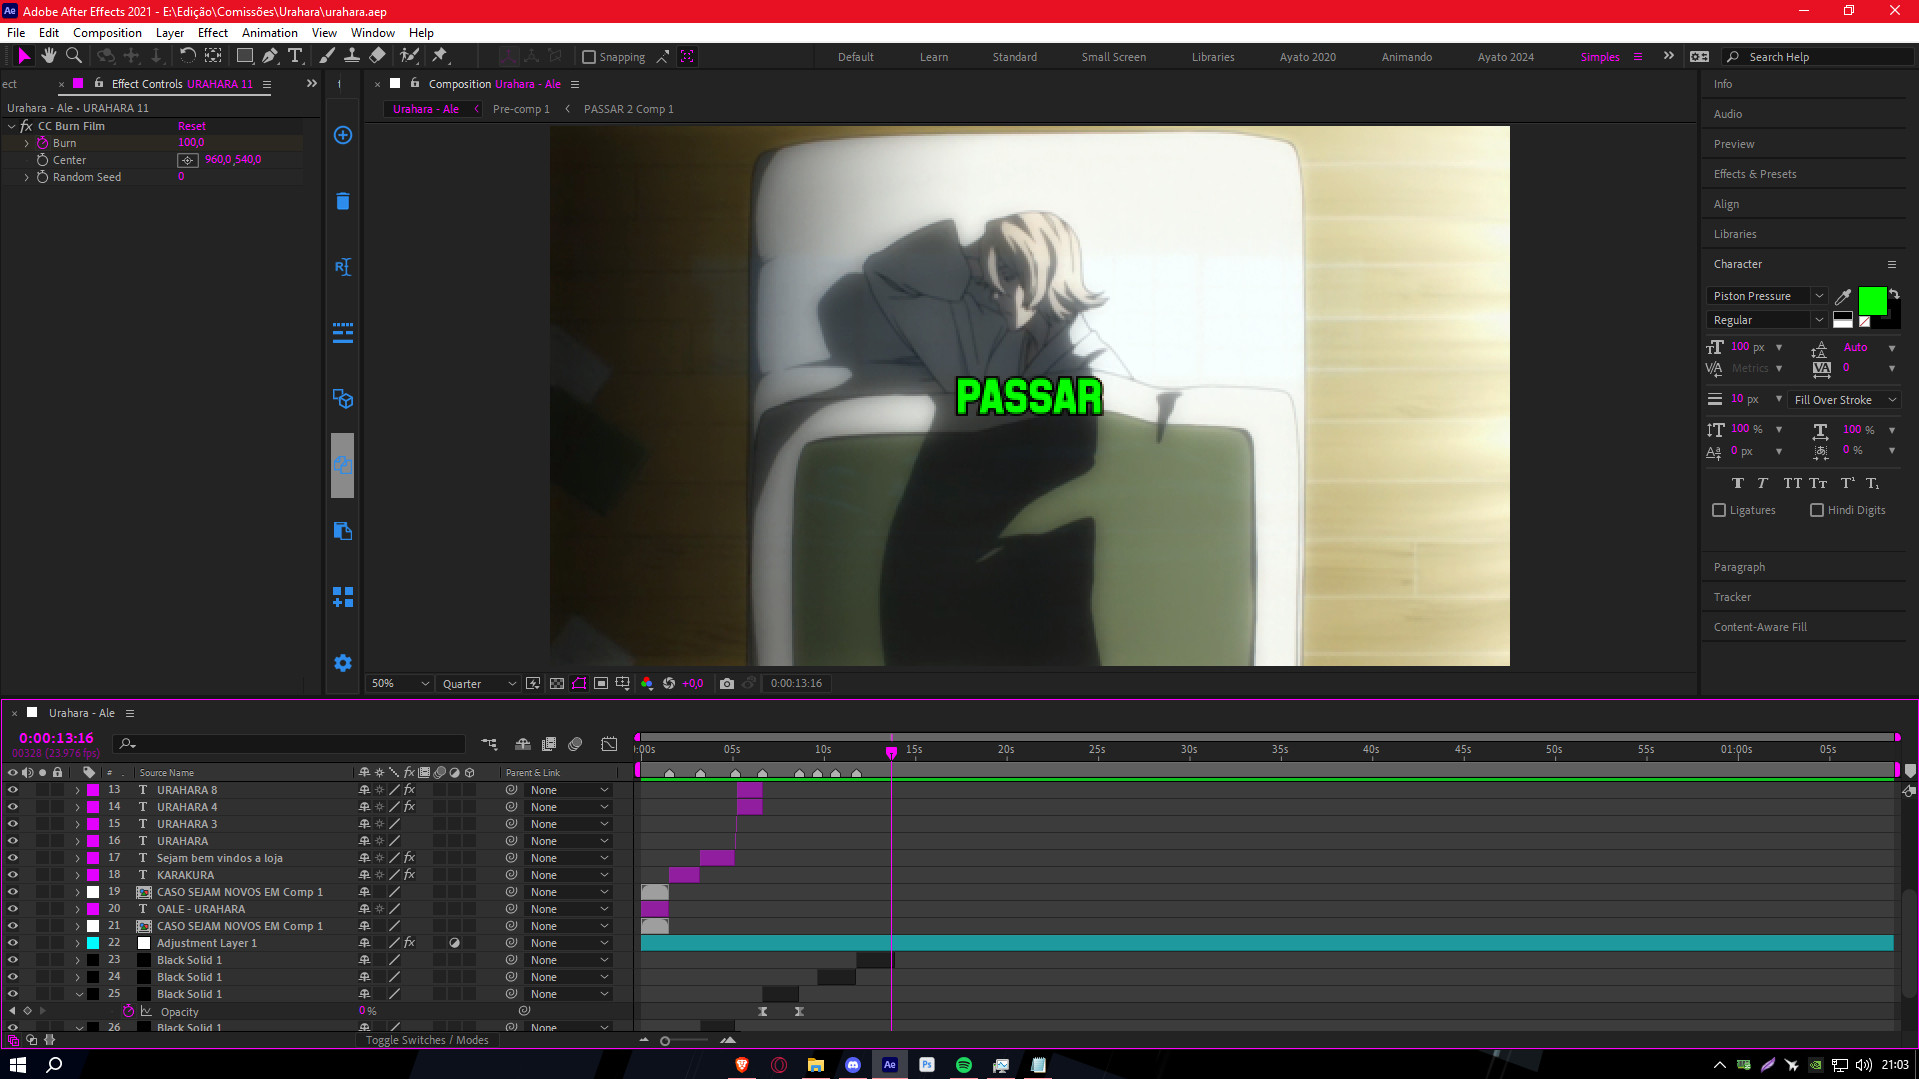The width and height of the screenshot is (1919, 1079).
Task: Select the Zoom tool
Action: [x=73, y=56]
